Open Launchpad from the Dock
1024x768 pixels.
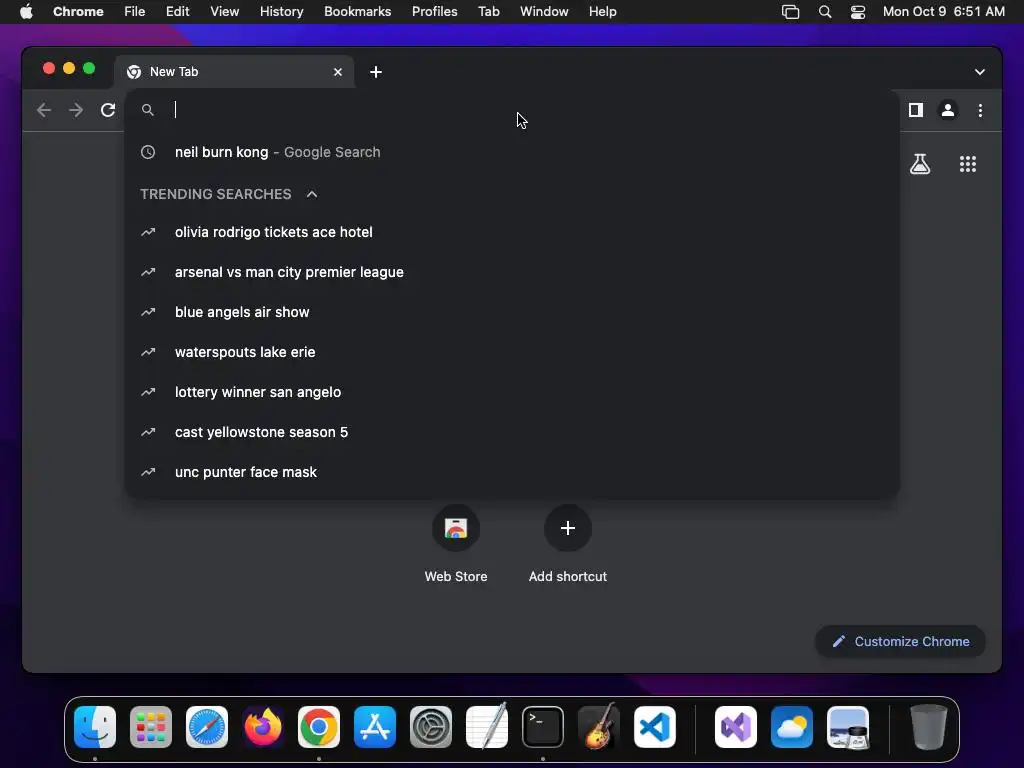tap(151, 727)
